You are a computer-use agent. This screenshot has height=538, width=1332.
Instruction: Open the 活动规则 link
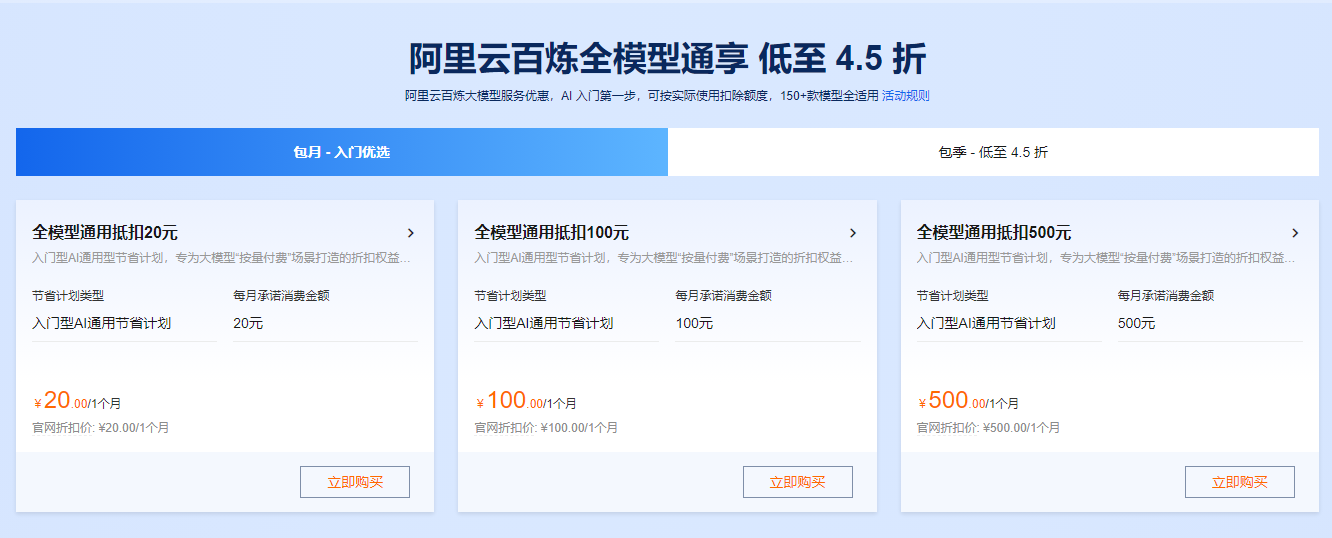905,96
